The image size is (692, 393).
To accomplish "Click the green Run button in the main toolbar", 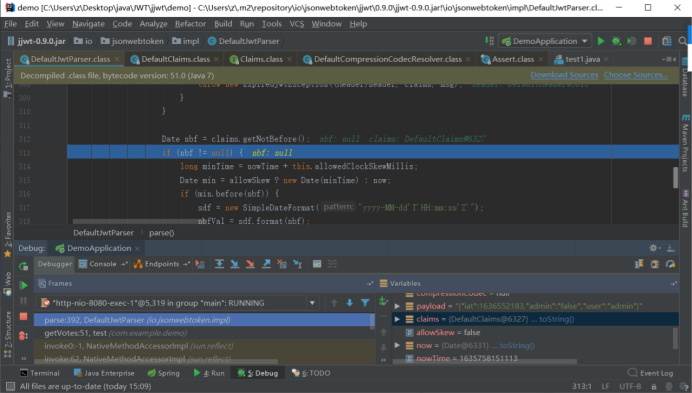I will [x=601, y=41].
